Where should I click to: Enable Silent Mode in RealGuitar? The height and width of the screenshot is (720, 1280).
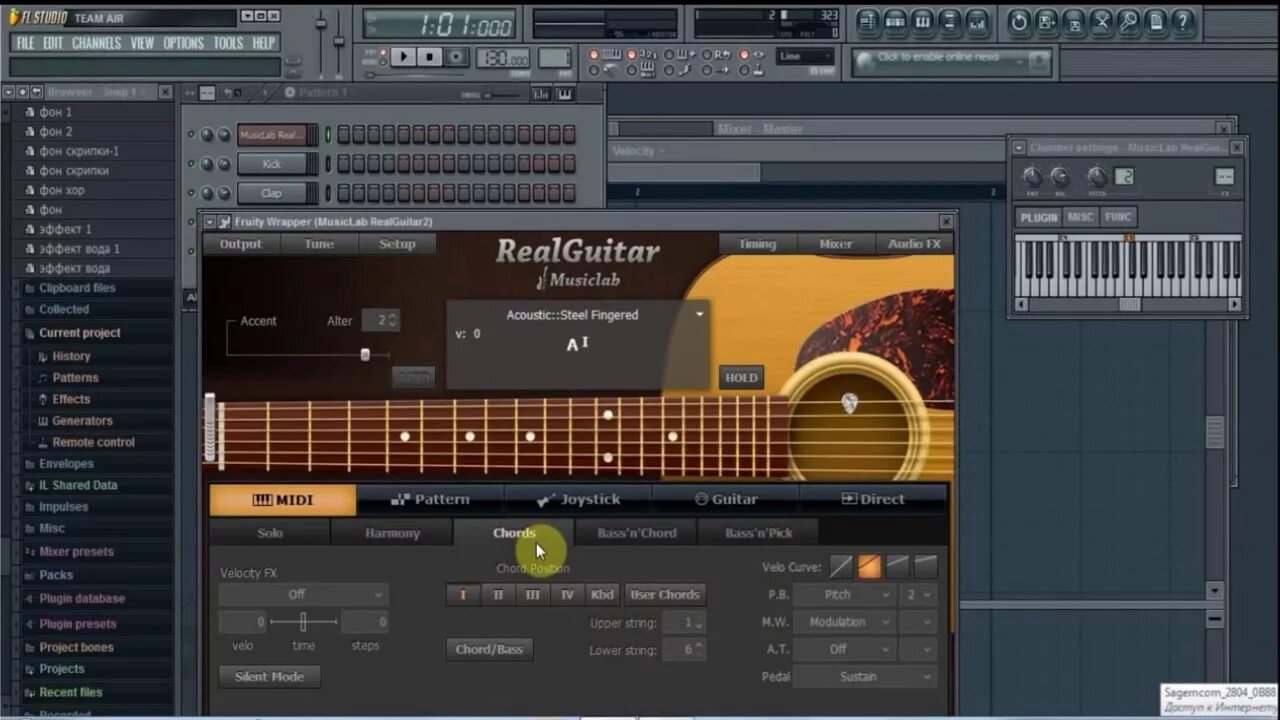pos(269,677)
